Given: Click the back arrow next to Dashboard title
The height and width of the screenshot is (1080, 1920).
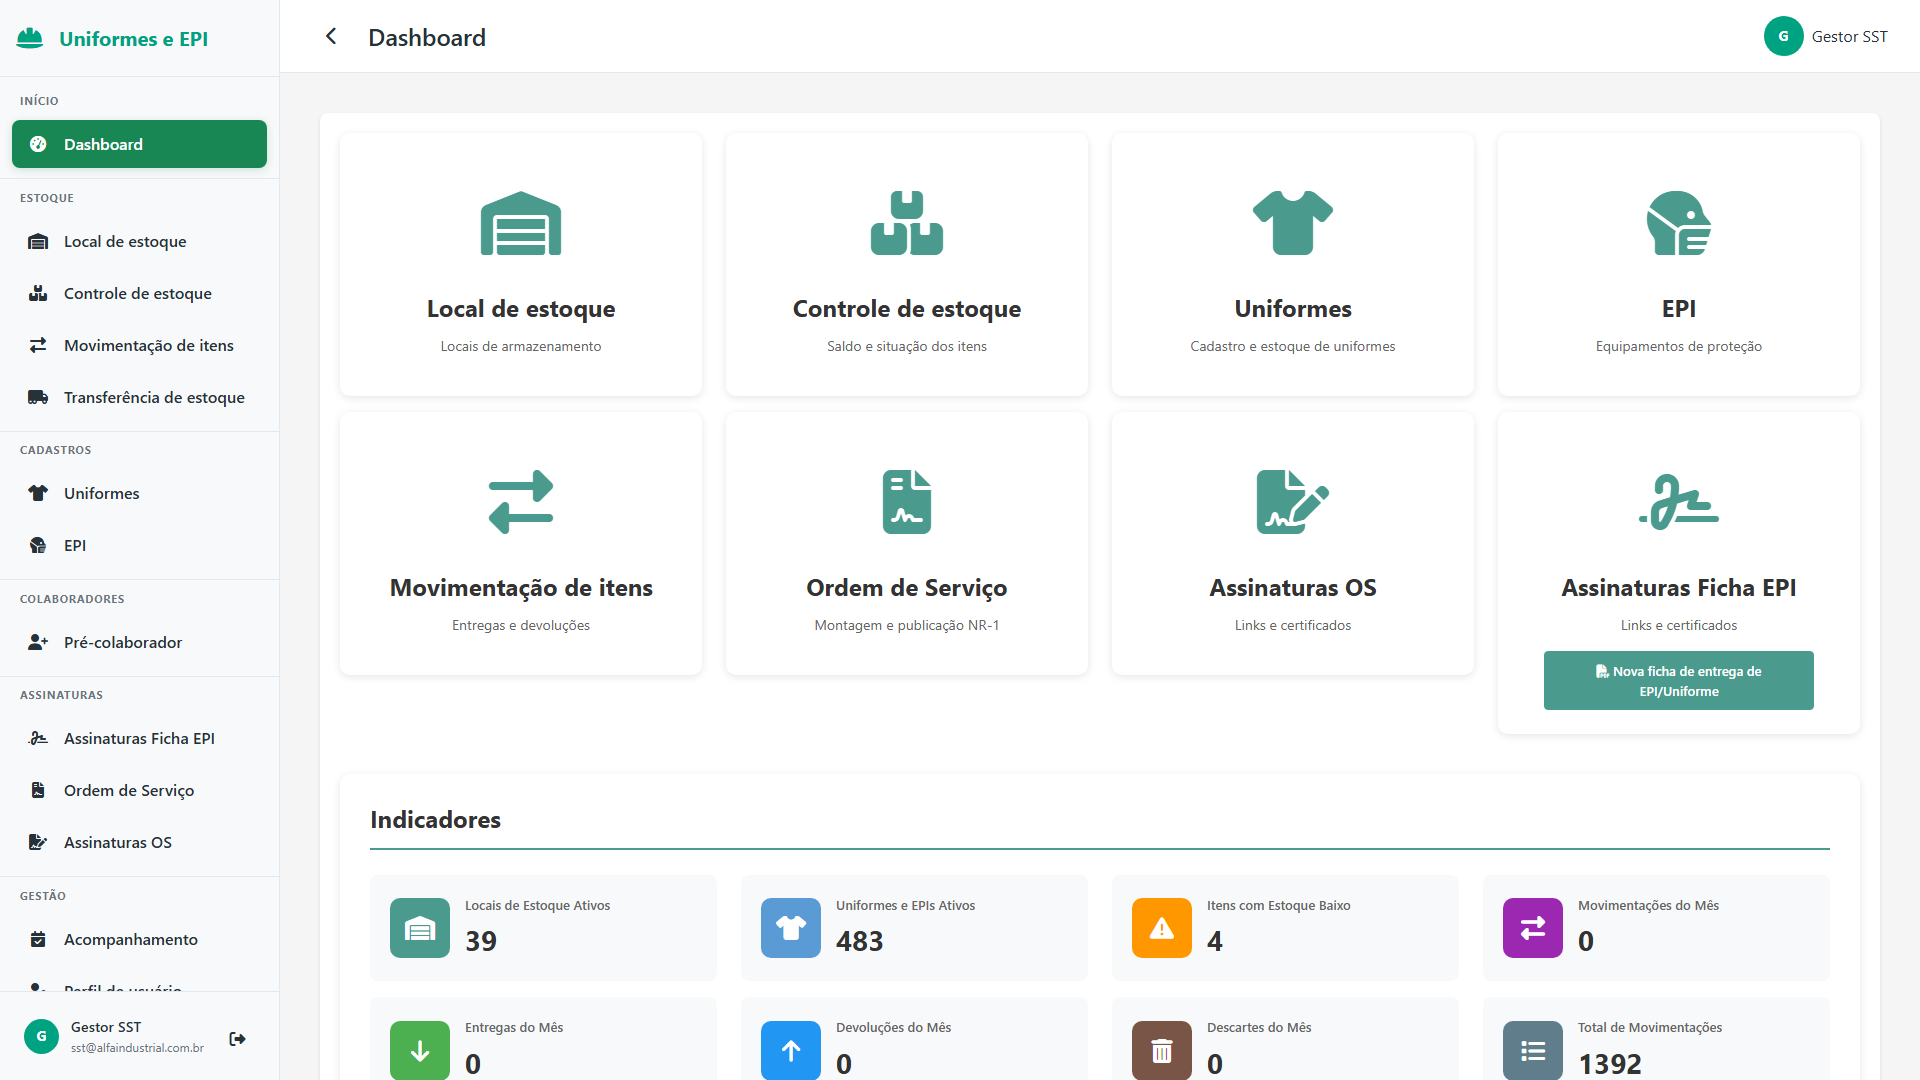Looking at the screenshot, I should (331, 37).
